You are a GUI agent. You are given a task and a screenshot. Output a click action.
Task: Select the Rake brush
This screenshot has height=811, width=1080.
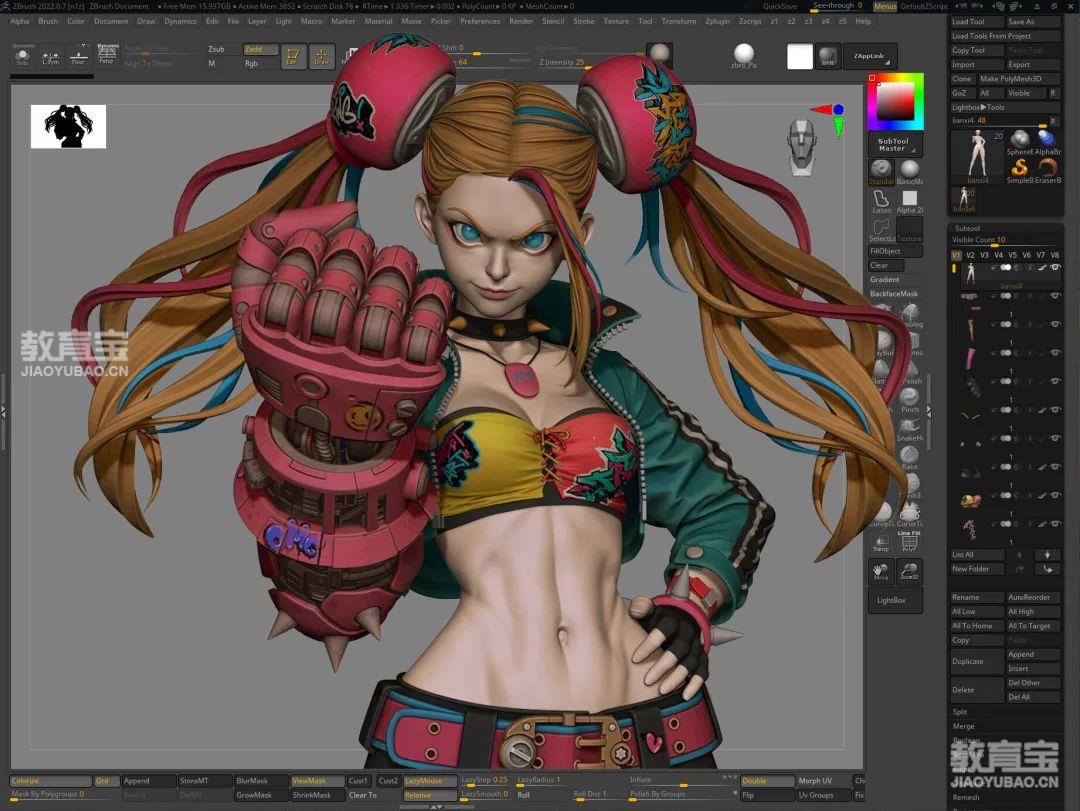coord(910,457)
